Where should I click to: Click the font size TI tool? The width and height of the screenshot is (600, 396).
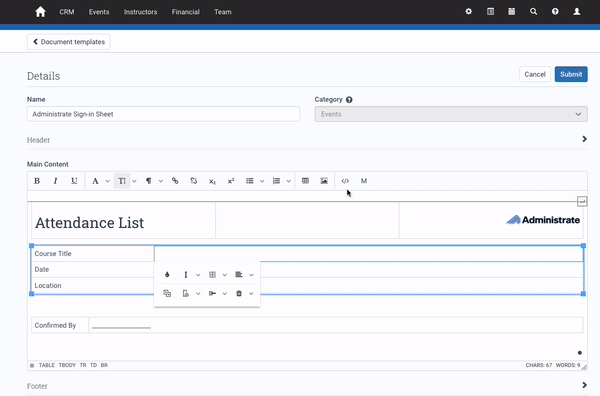click(x=122, y=181)
